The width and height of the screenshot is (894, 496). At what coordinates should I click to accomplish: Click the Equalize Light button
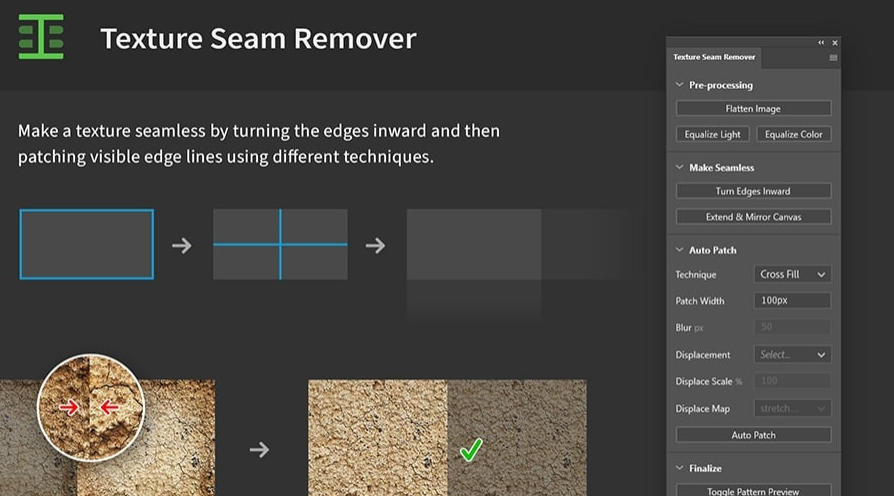pyautogui.click(x=712, y=134)
